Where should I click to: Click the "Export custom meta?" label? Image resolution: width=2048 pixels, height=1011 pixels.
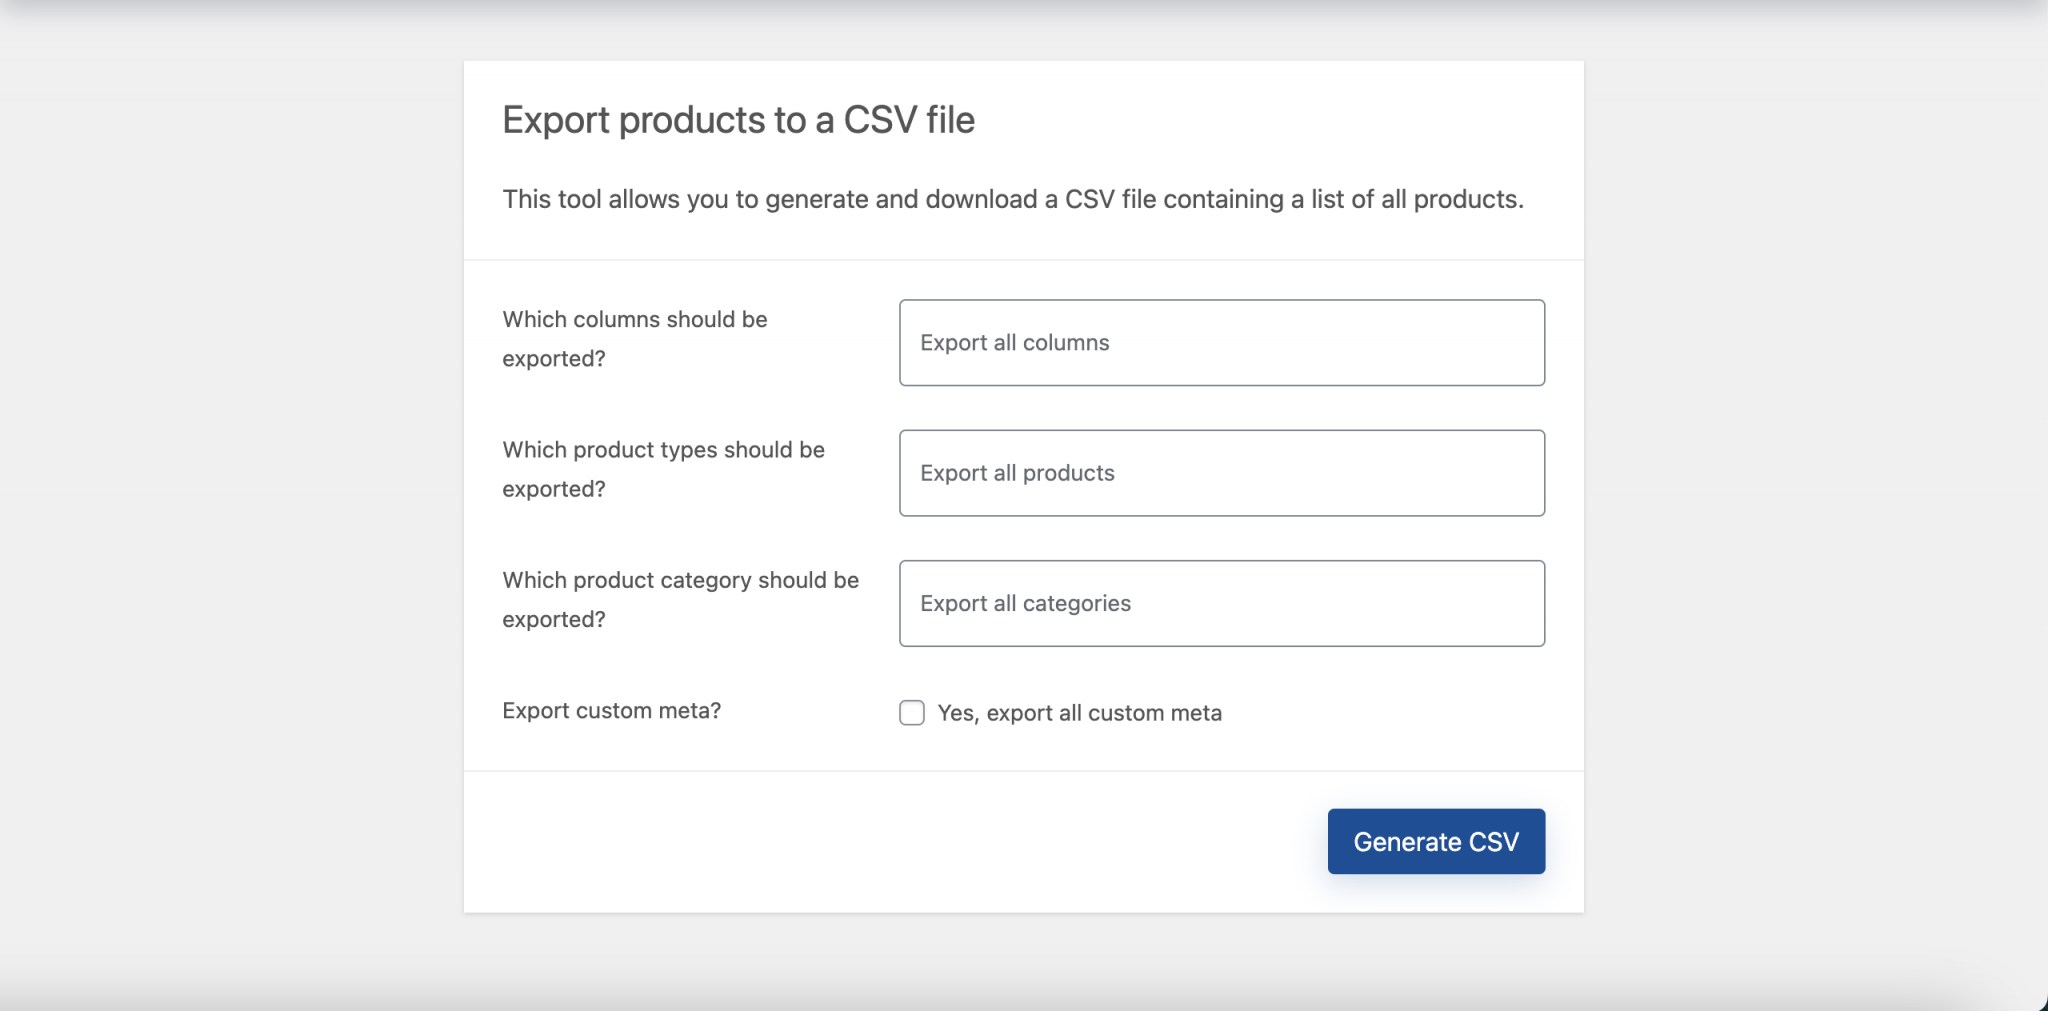611,711
